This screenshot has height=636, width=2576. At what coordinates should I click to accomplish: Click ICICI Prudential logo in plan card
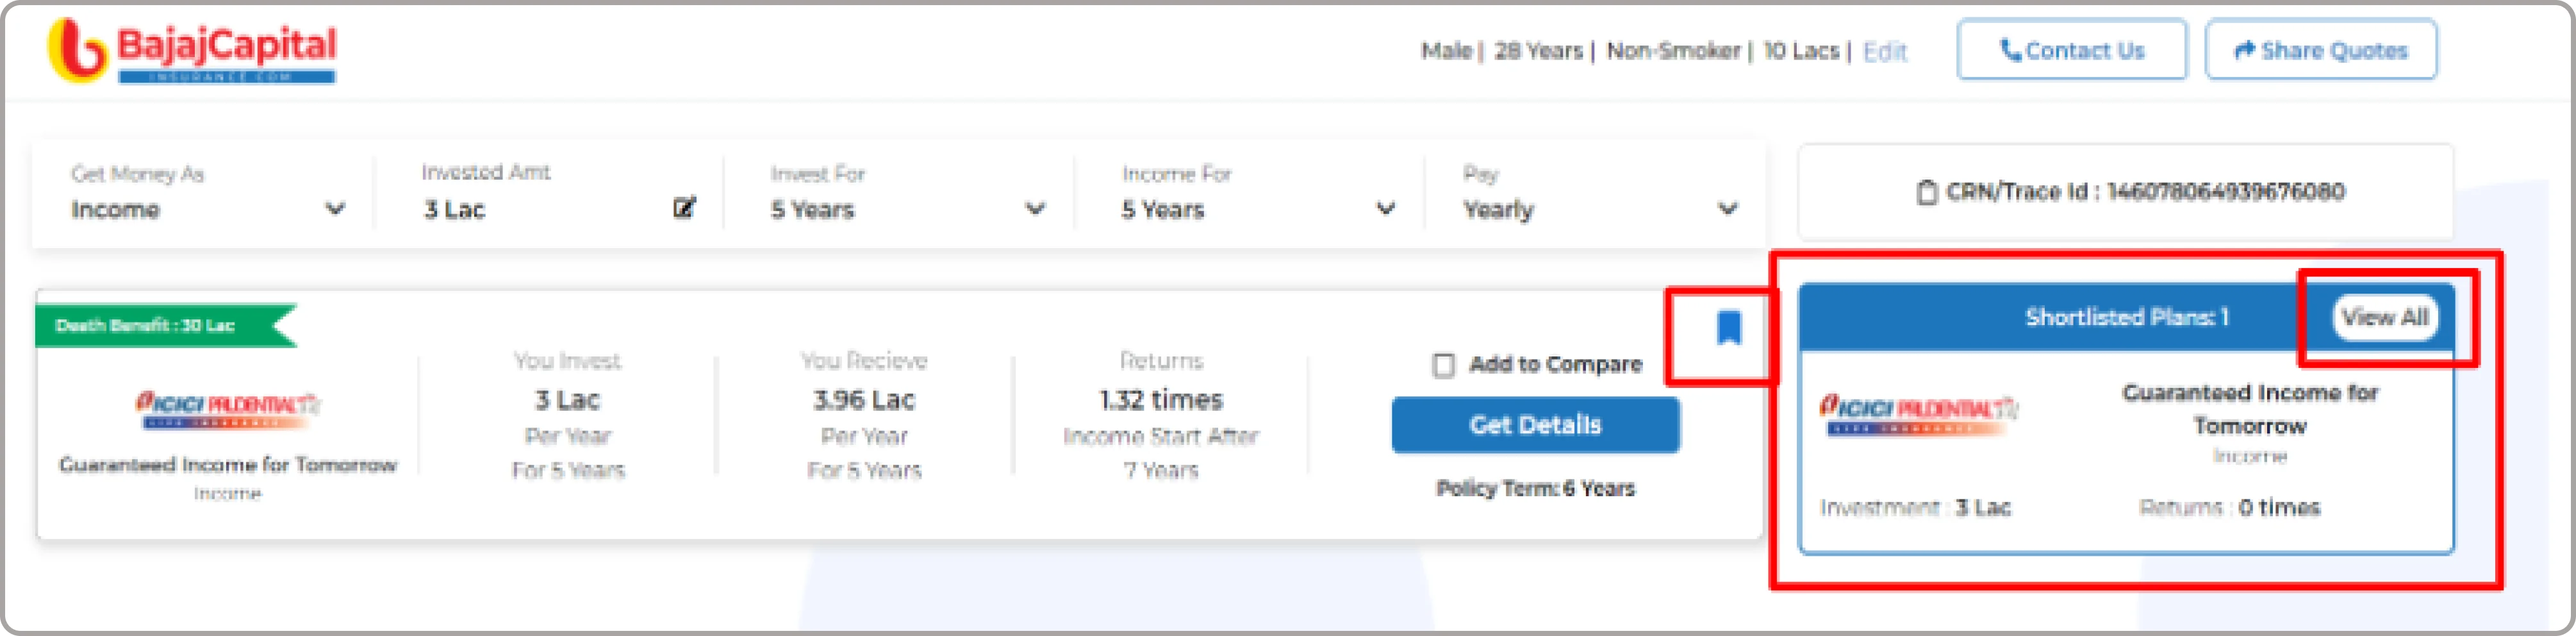click(x=228, y=410)
